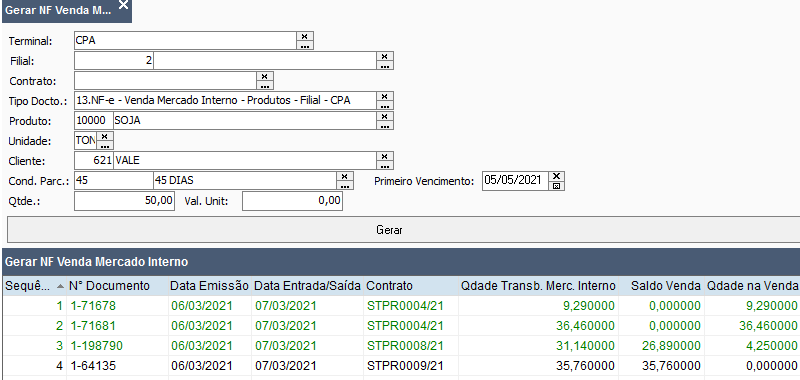The width and height of the screenshot is (800, 380).
Task: Open Tipo Docto. lookup with ellipsis button
Action: [x=385, y=105]
